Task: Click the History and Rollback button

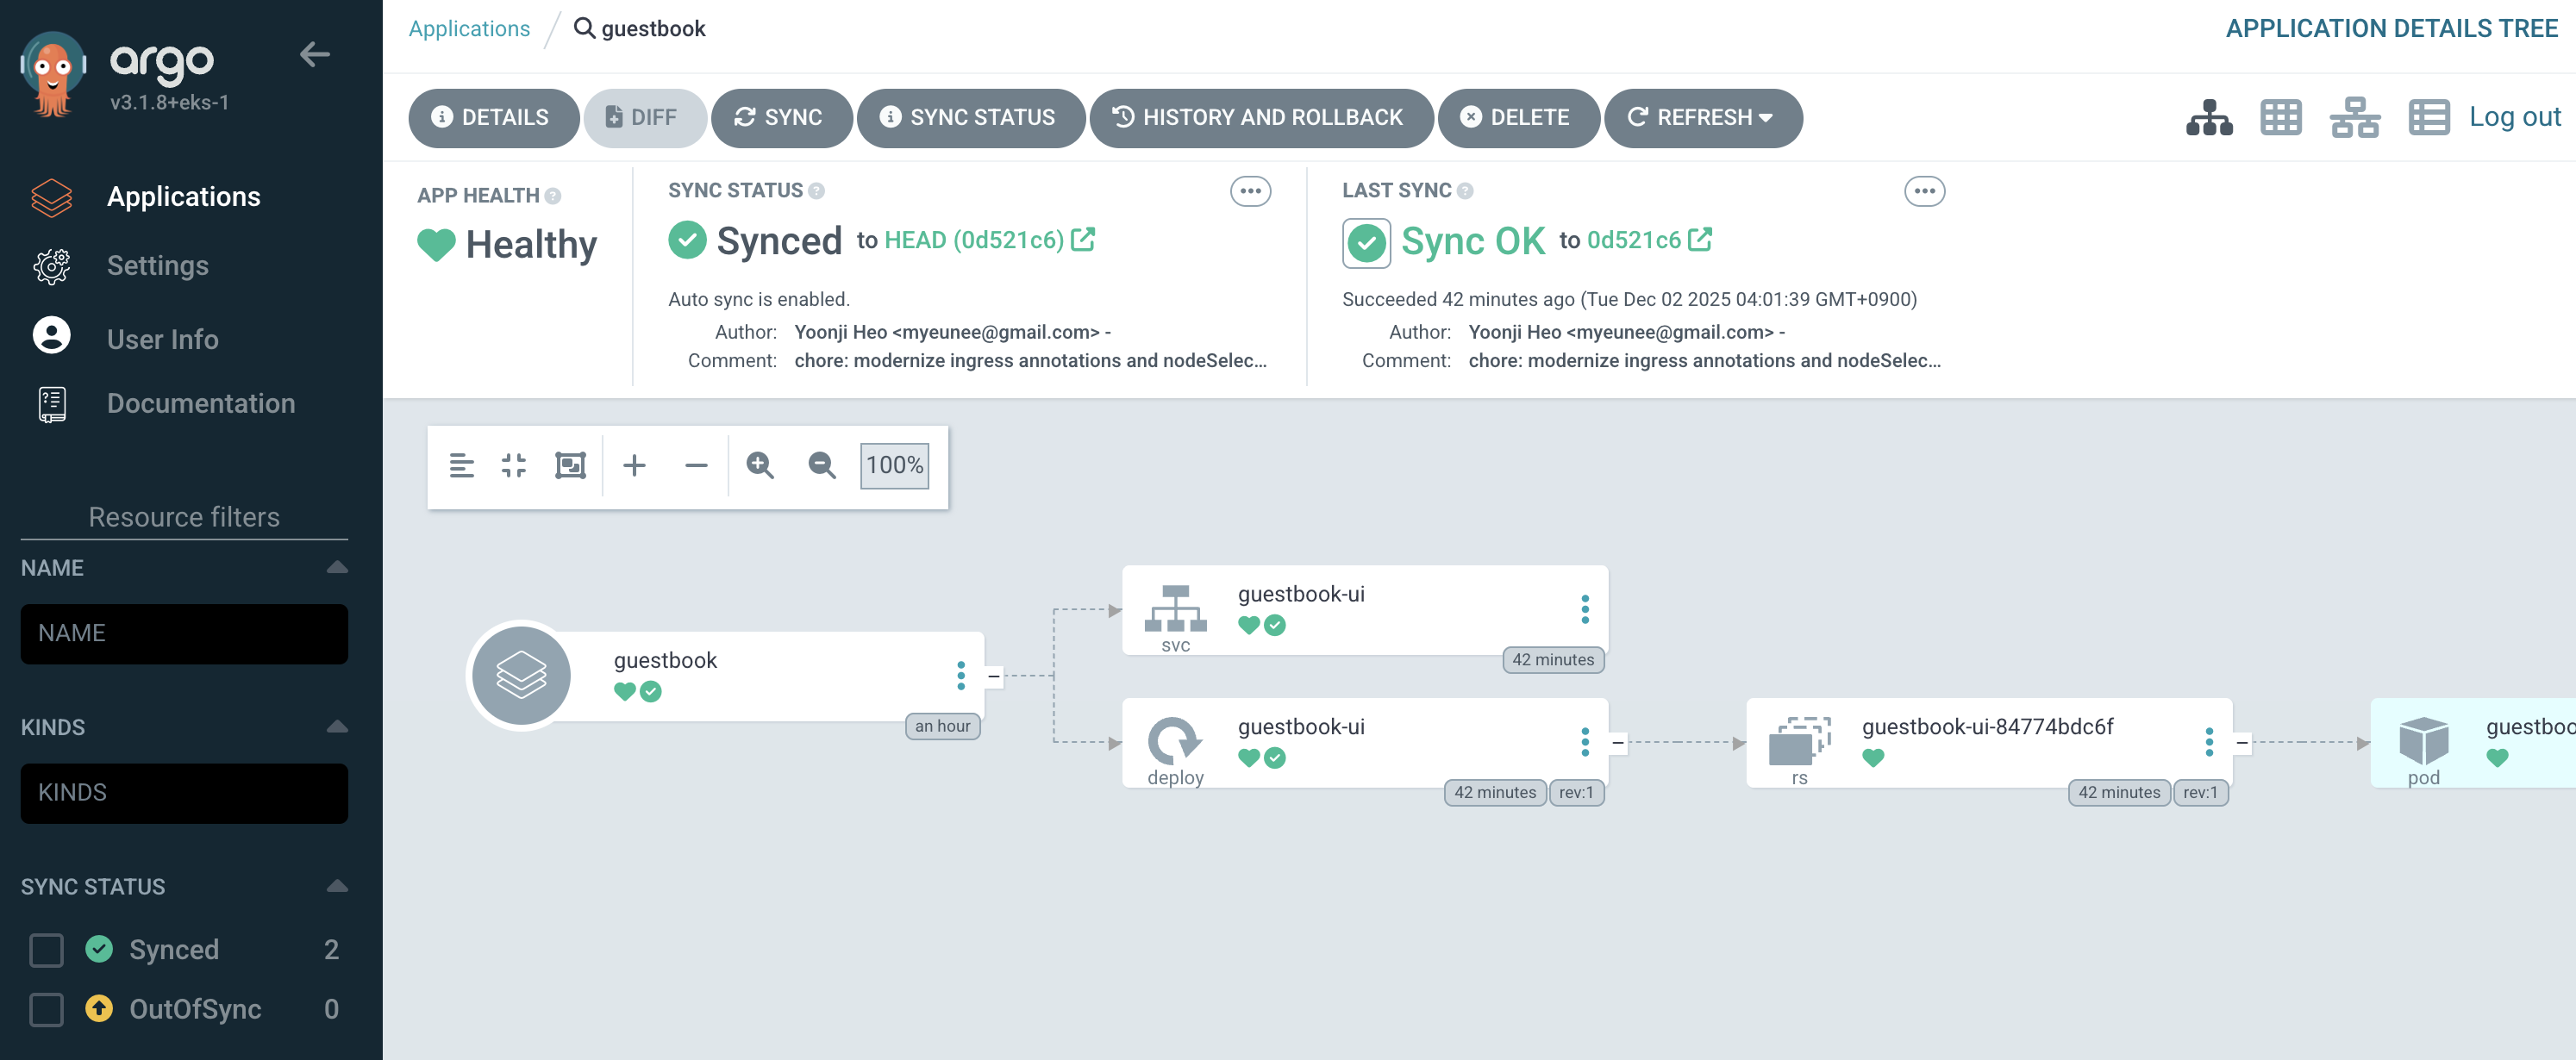Action: (1260, 118)
